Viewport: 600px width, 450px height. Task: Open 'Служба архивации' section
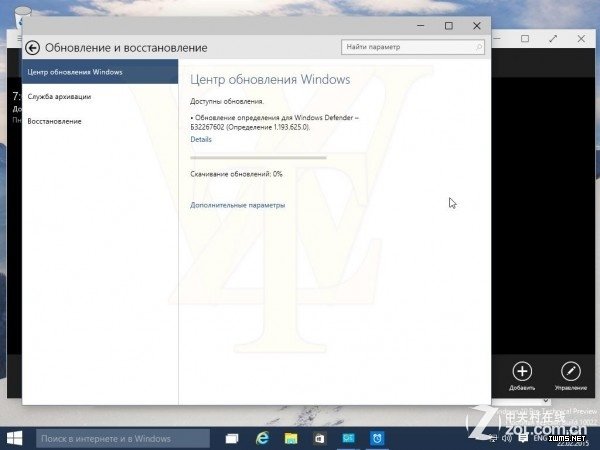point(59,96)
